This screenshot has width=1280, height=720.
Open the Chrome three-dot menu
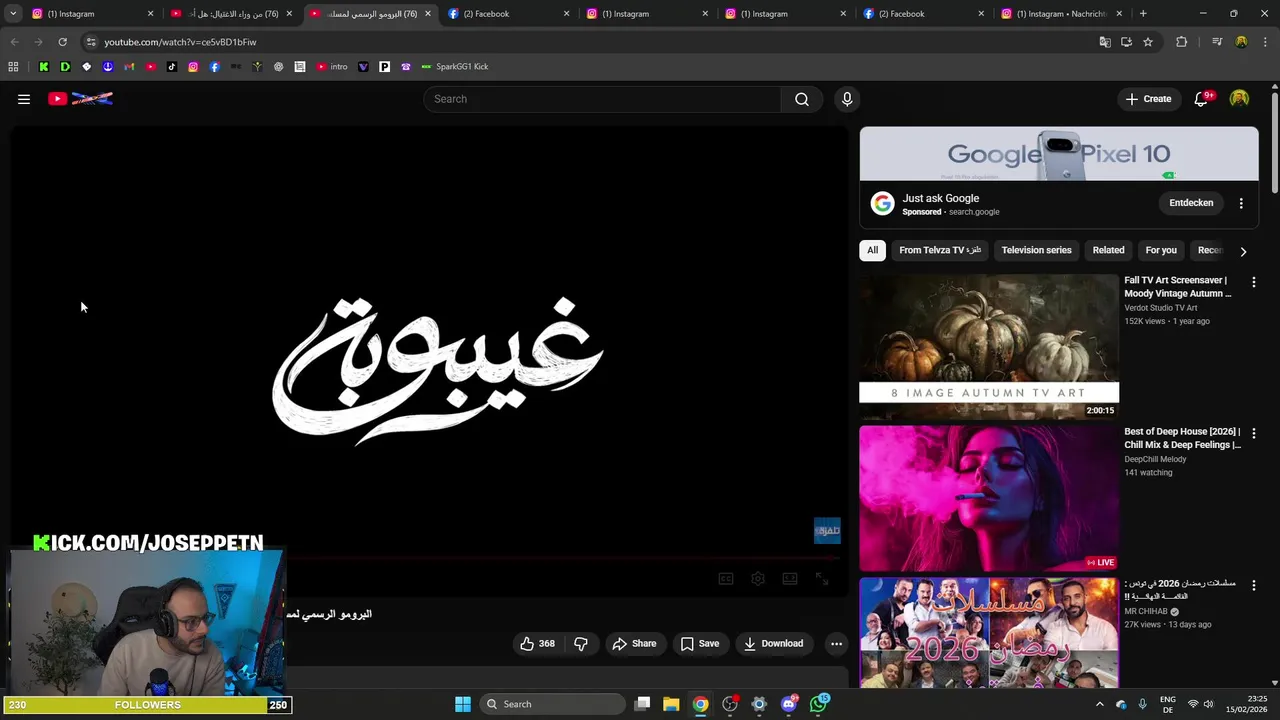pyautogui.click(x=1265, y=42)
